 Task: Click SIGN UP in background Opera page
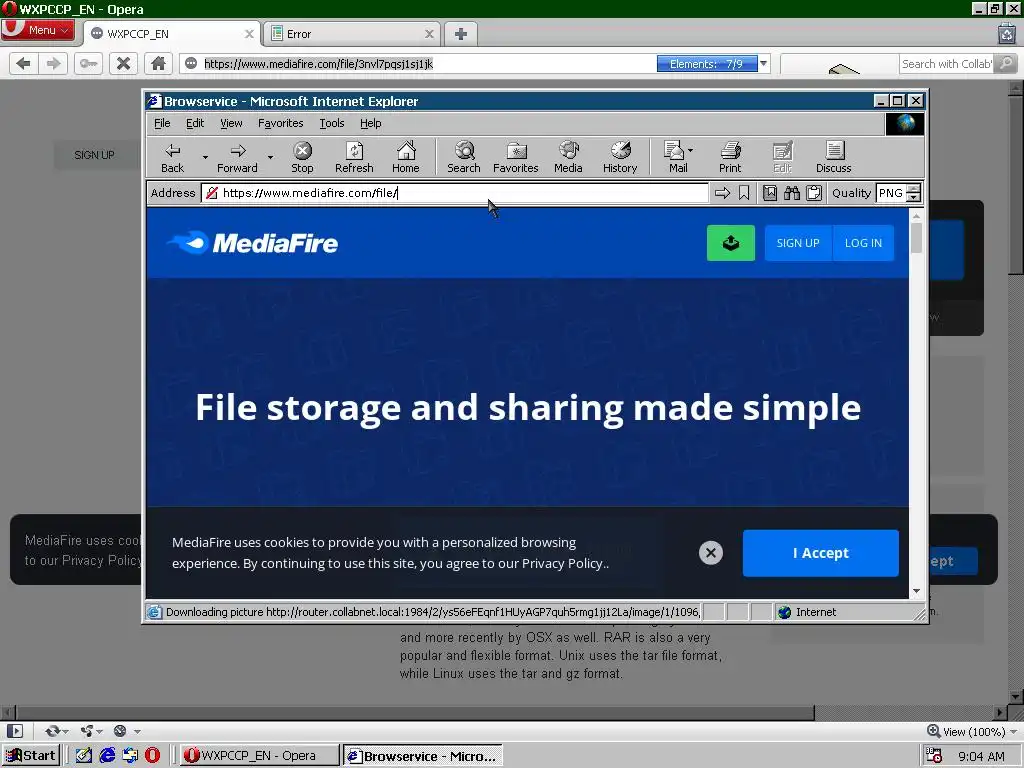pyautogui.click(x=94, y=155)
